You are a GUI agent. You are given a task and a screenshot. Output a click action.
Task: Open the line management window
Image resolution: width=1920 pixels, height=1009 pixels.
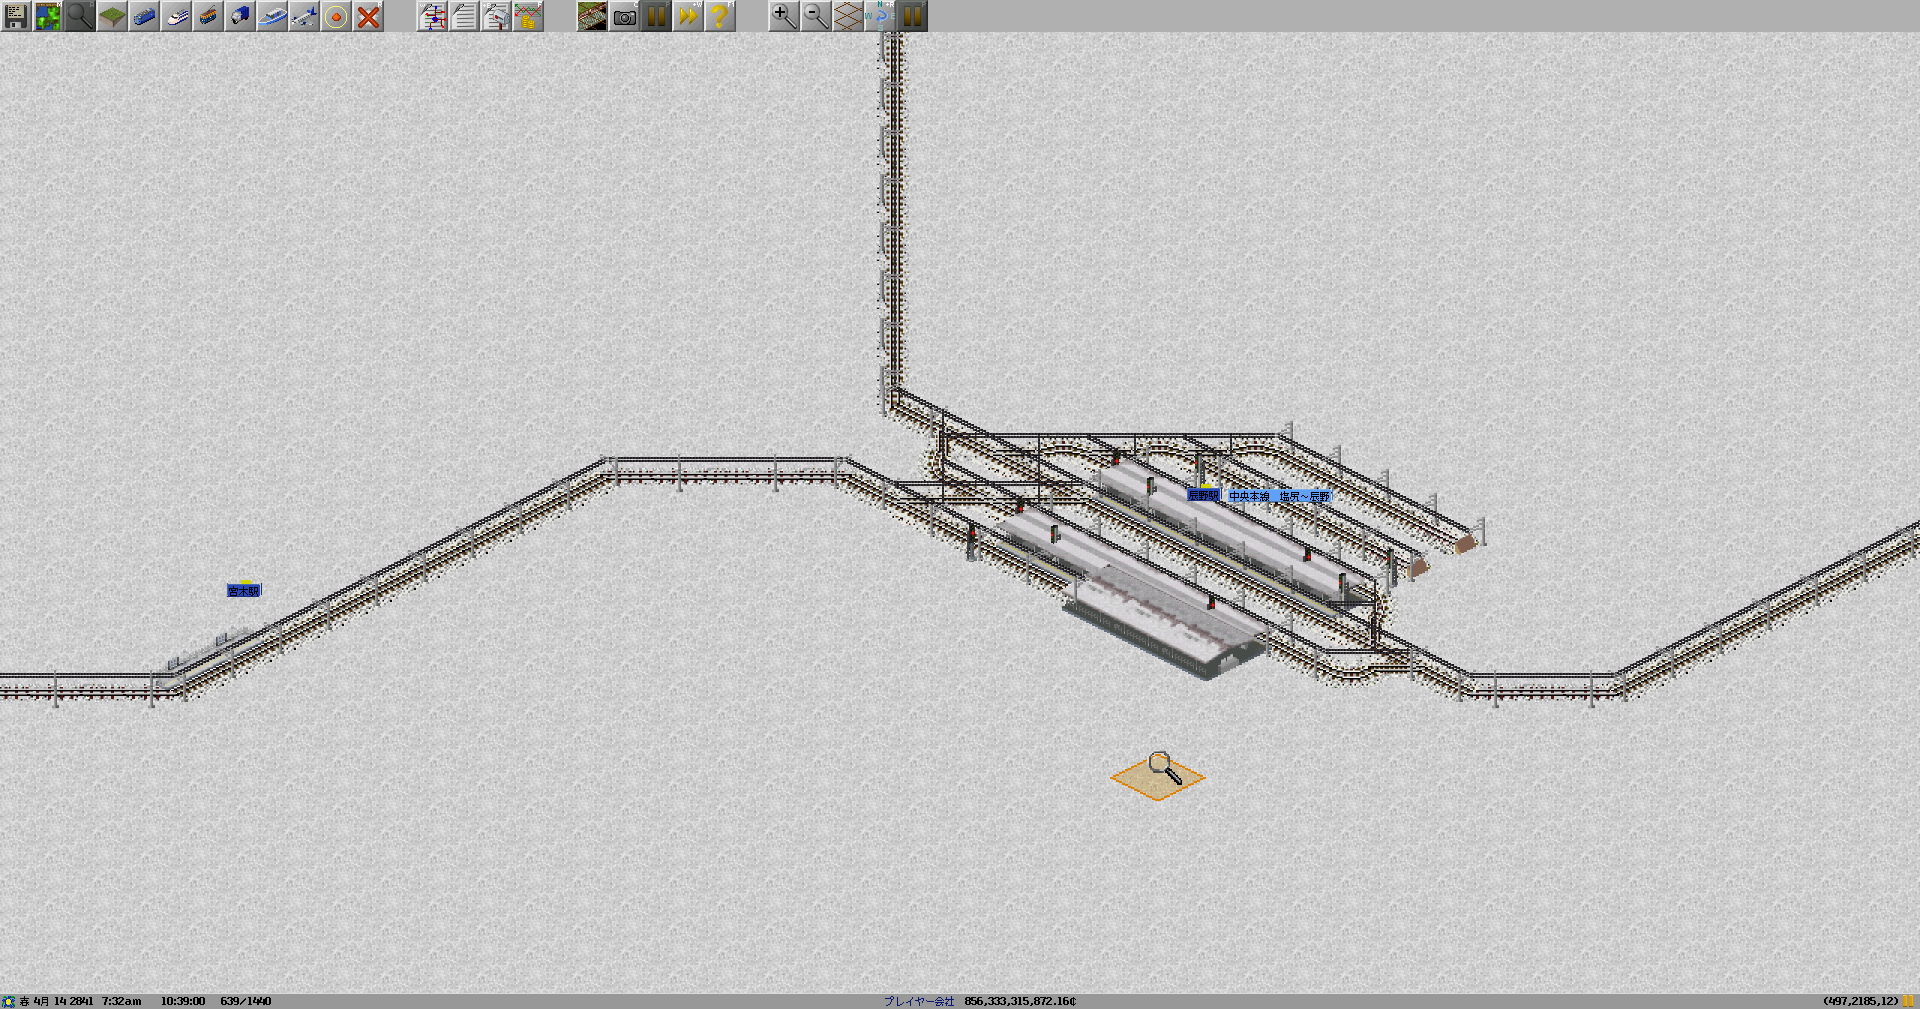[x=432, y=16]
